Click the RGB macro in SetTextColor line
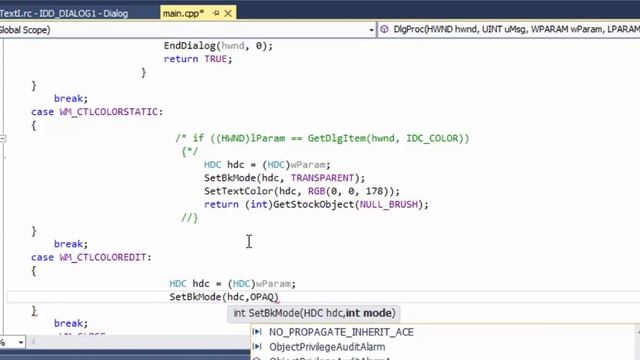 pos(316,191)
